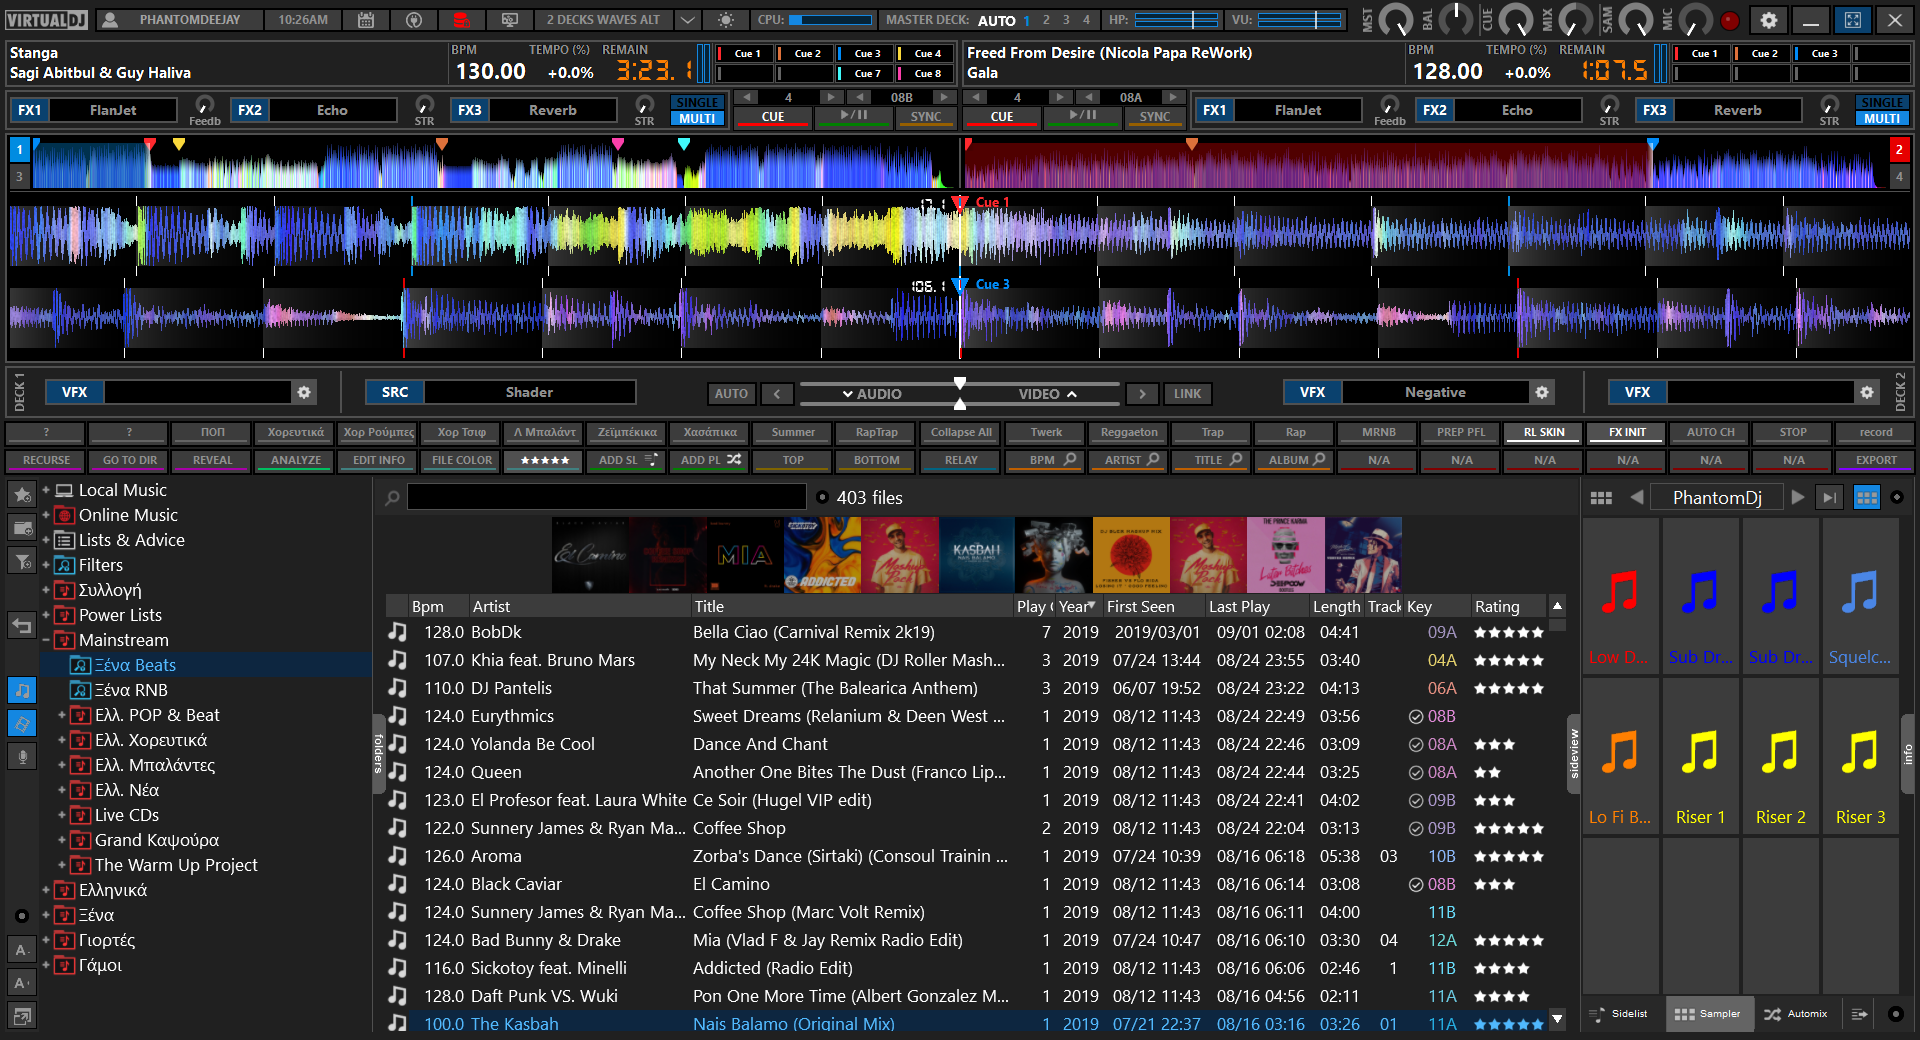Click the EXPORT button
This screenshot has height=1040, width=1920.
1876,460
